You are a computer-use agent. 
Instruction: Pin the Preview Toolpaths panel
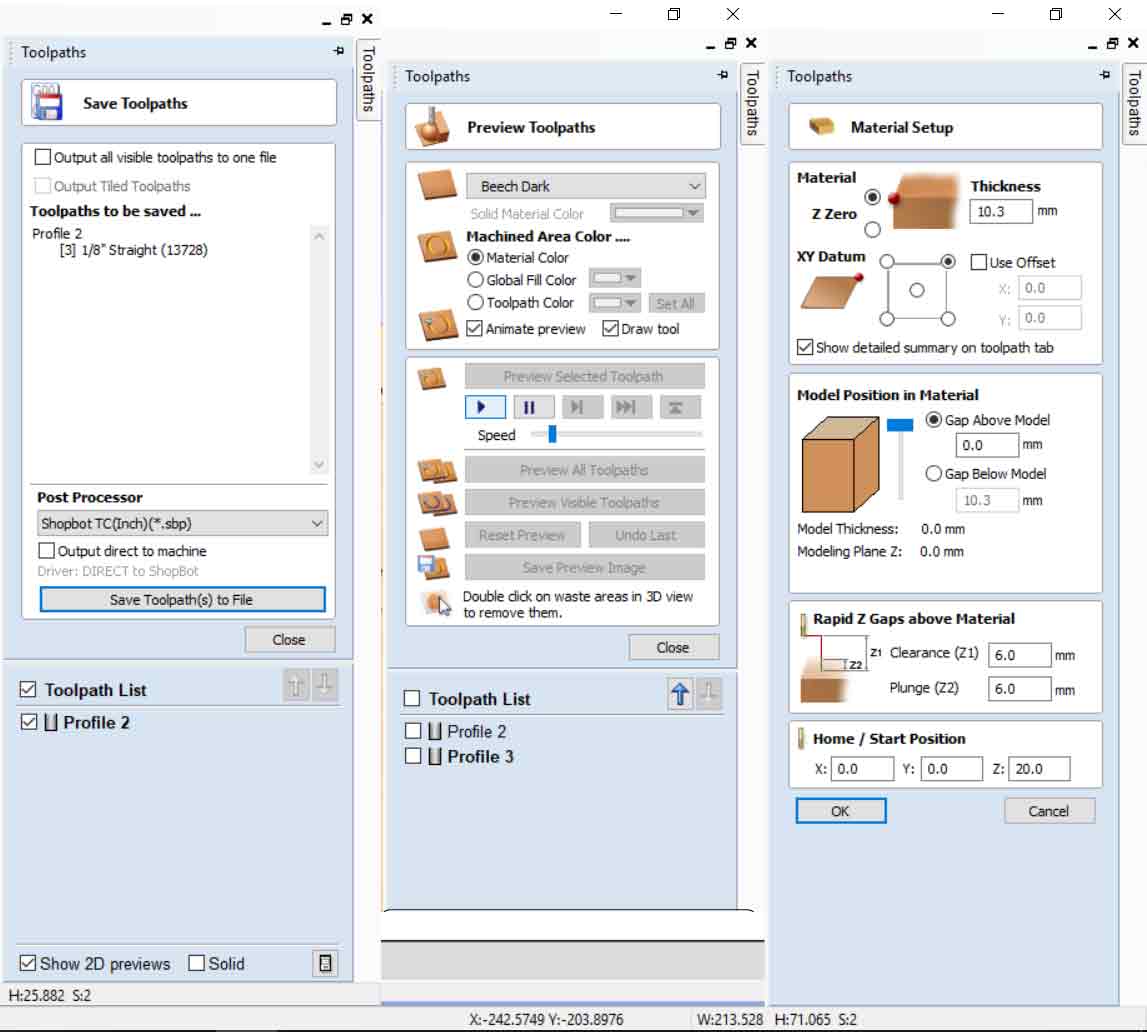click(723, 75)
